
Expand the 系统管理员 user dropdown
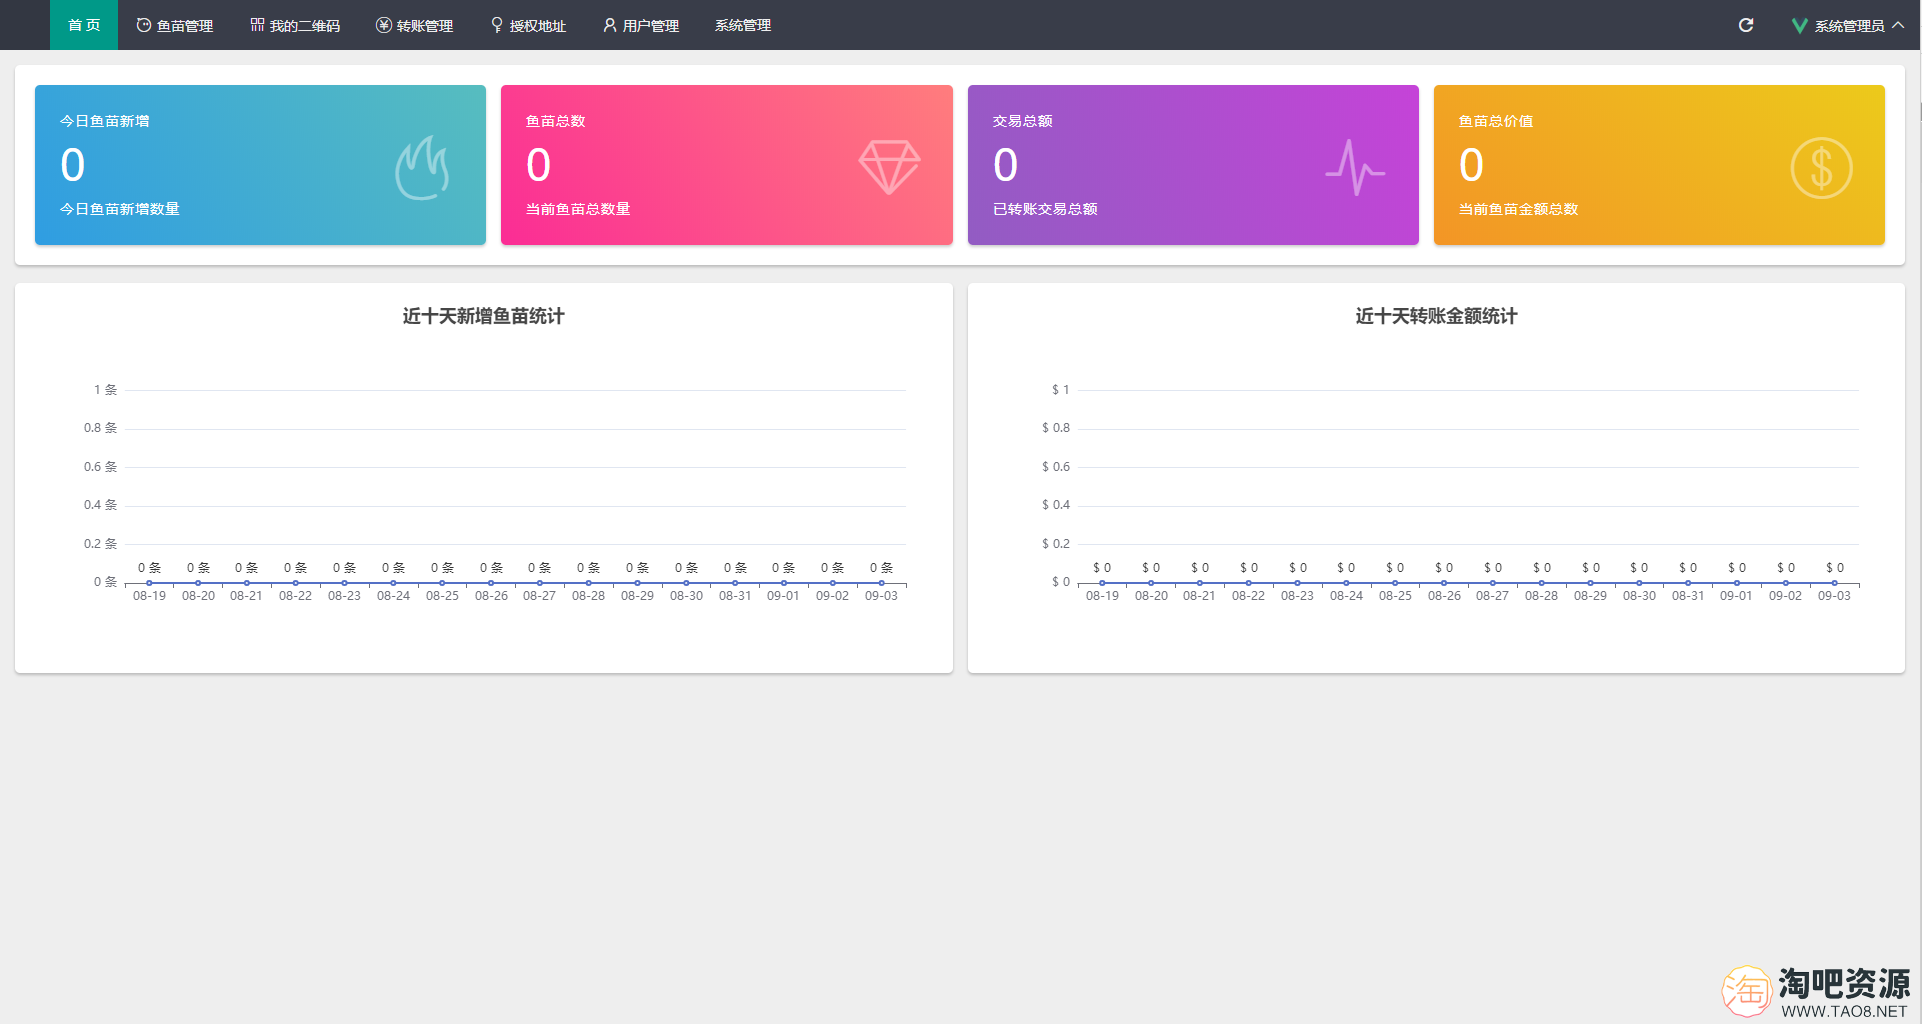point(1848,26)
